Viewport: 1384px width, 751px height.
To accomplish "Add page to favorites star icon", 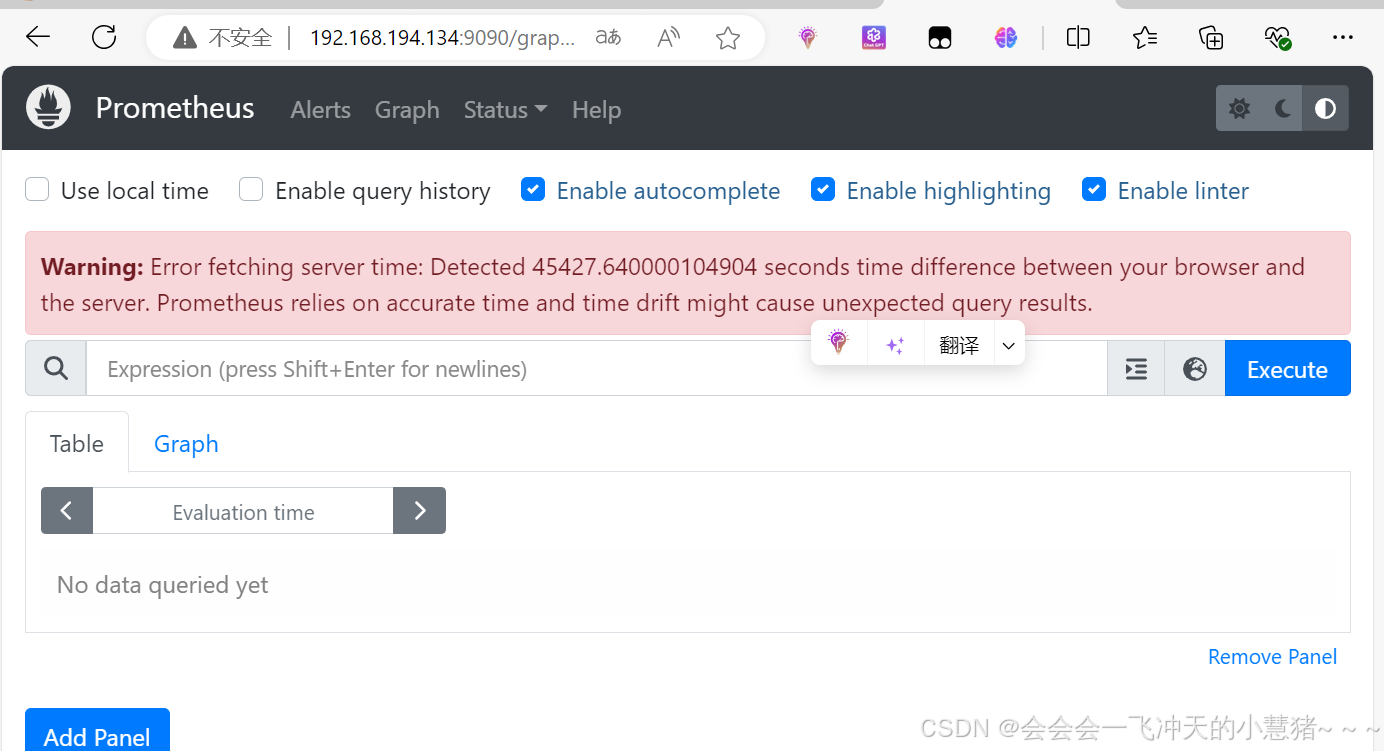I will click(x=728, y=38).
